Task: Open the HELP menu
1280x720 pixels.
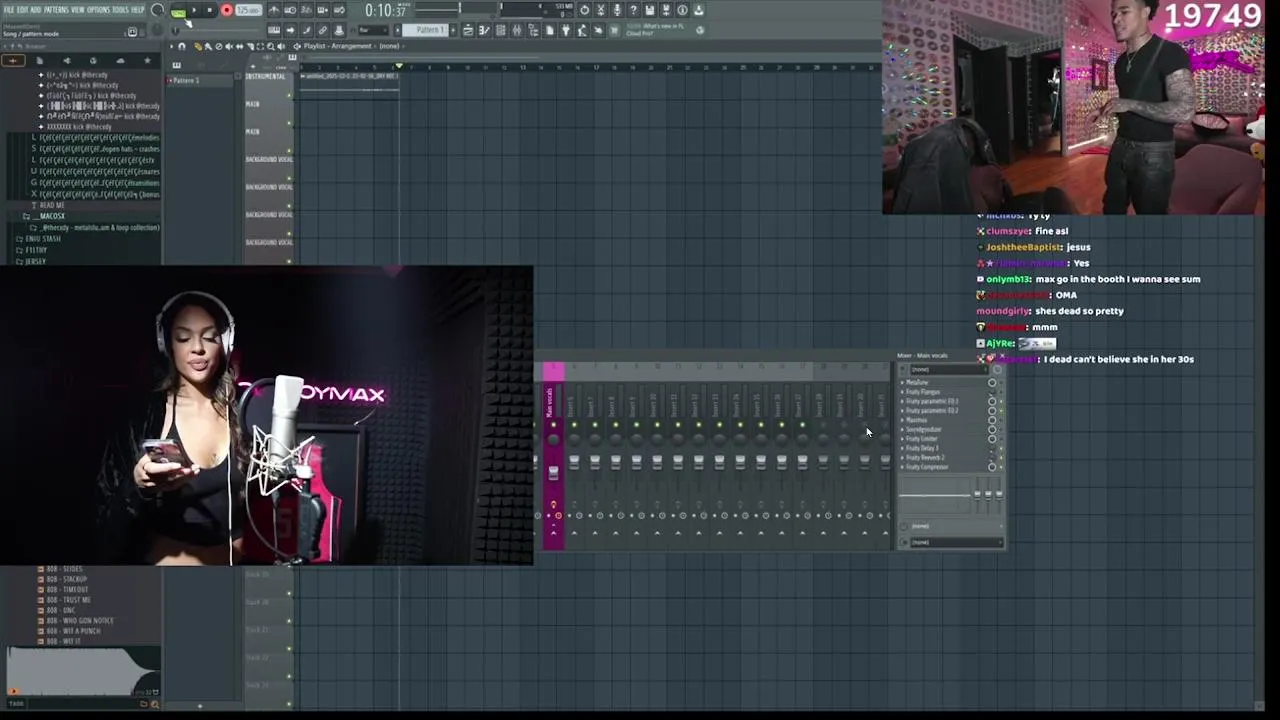Action: tap(138, 10)
